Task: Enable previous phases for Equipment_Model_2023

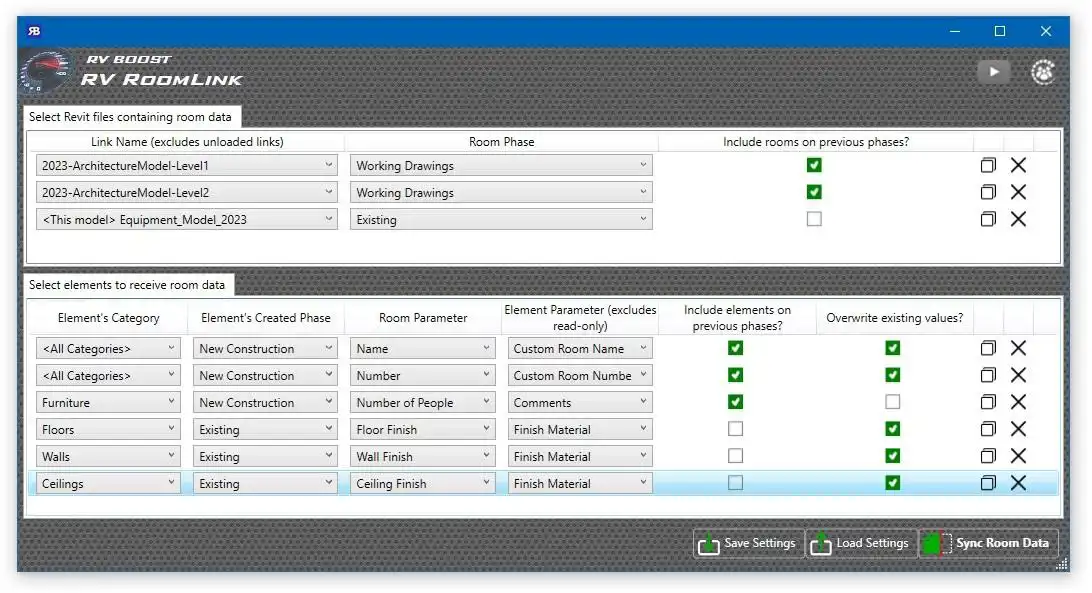Action: click(814, 219)
